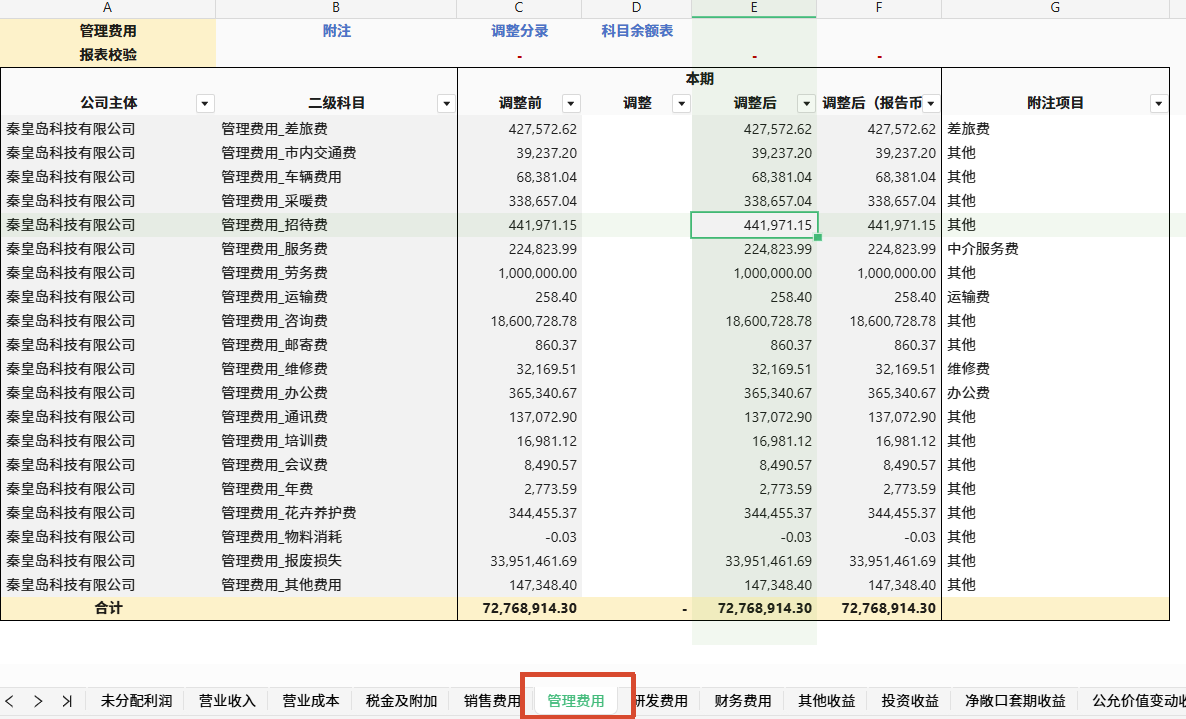This screenshot has width=1186, height=719.
Task: Switch to the 营业成本 sheet tab
Action: [310, 701]
